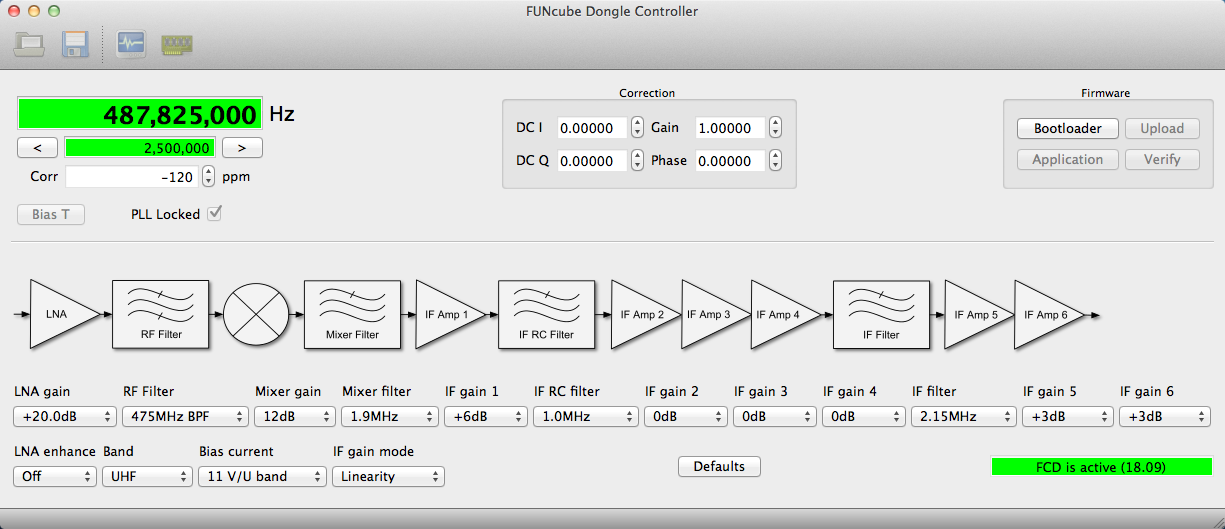Image resolution: width=1225 pixels, height=529 pixels.
Task: Click the 2,500,000 step size field
Action: pyautogui.click(x=140, y=148)
